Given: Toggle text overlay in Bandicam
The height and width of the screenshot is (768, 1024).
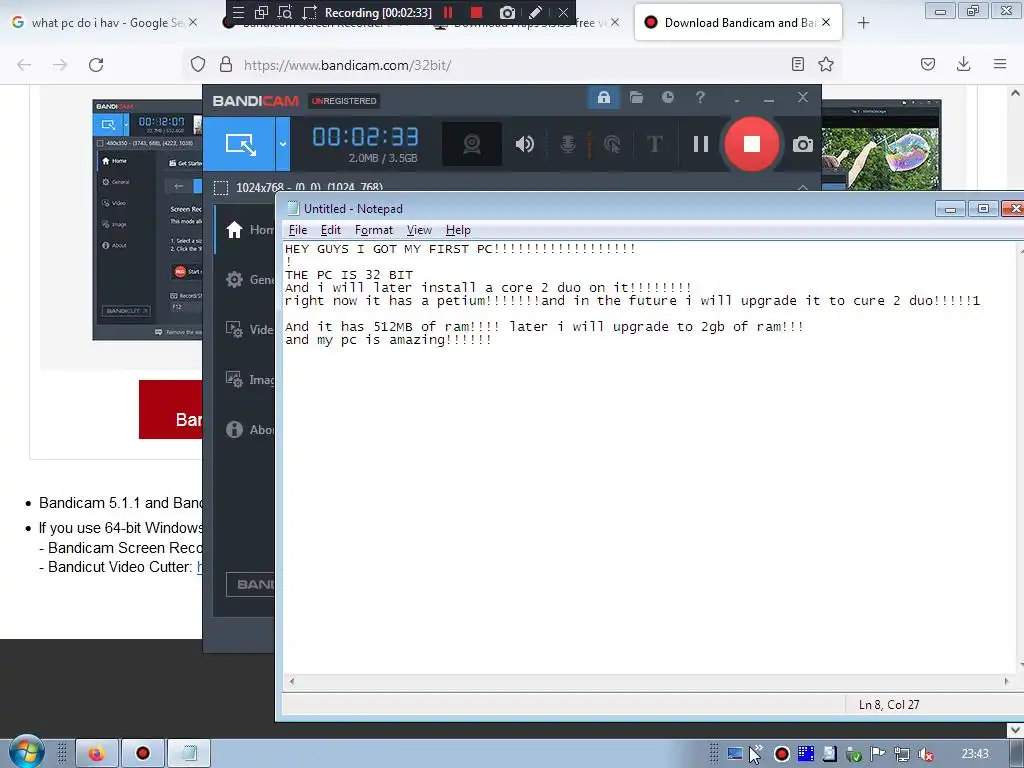Looking at the screenshot, I should [654, 144].
